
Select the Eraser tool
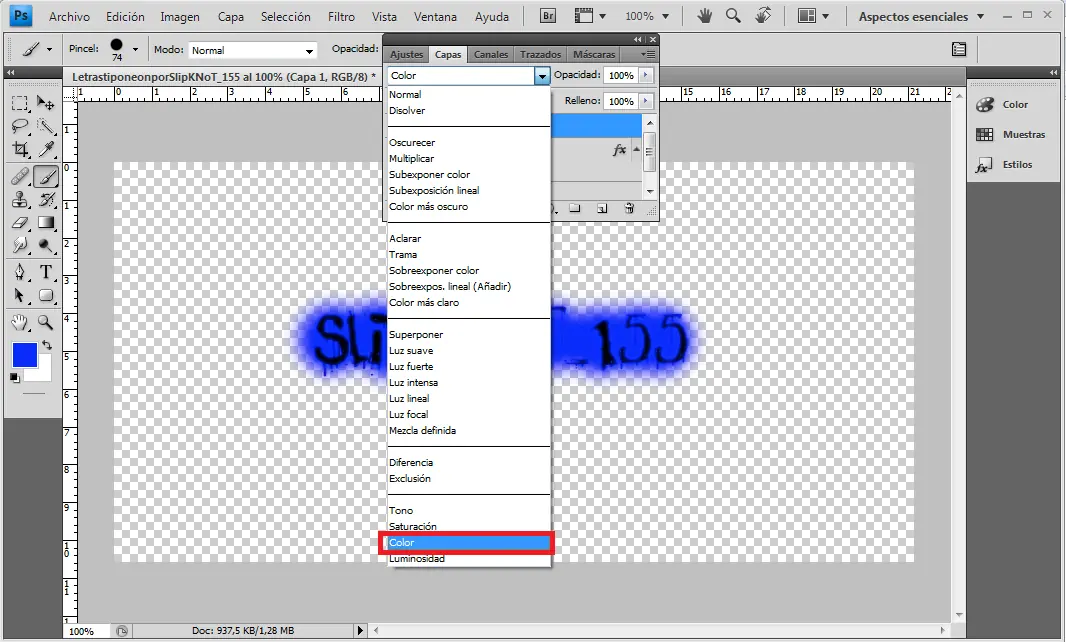pyautogui.click(x=20, y=222)
